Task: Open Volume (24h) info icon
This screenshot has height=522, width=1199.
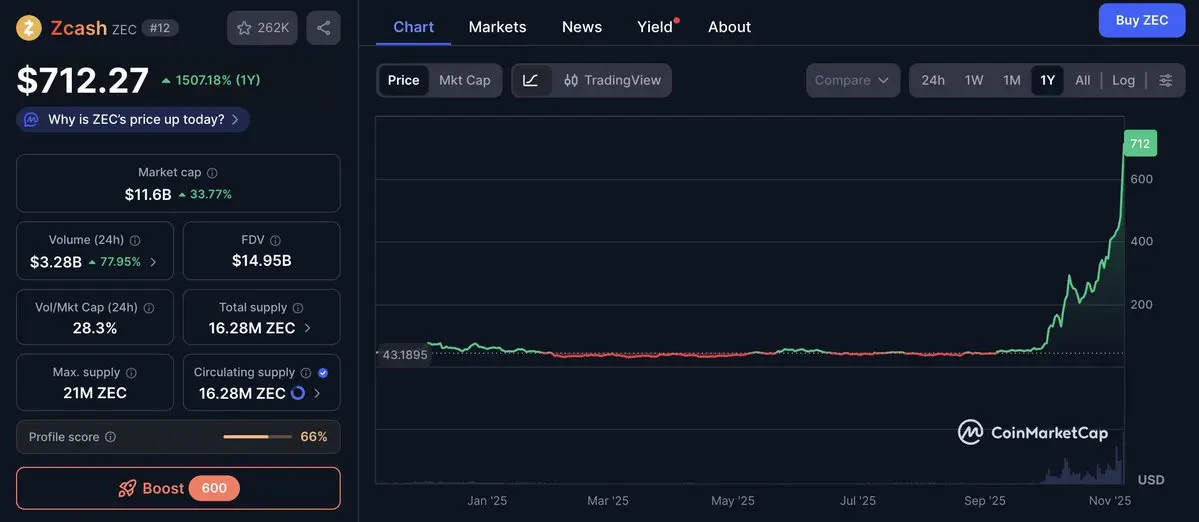Action: coord(135,240)
